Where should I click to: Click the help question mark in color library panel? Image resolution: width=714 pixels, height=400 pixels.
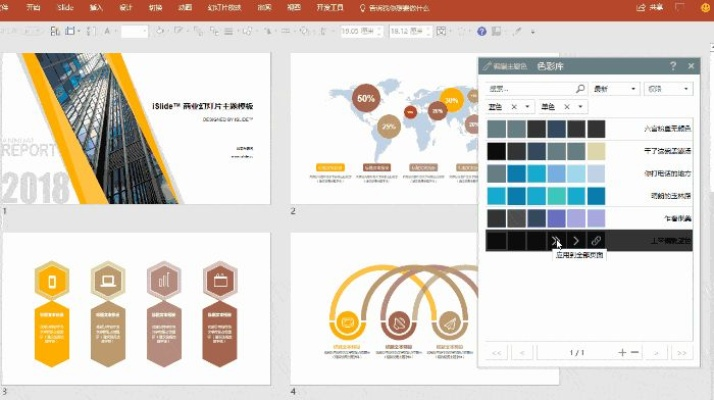coord(673,66)
